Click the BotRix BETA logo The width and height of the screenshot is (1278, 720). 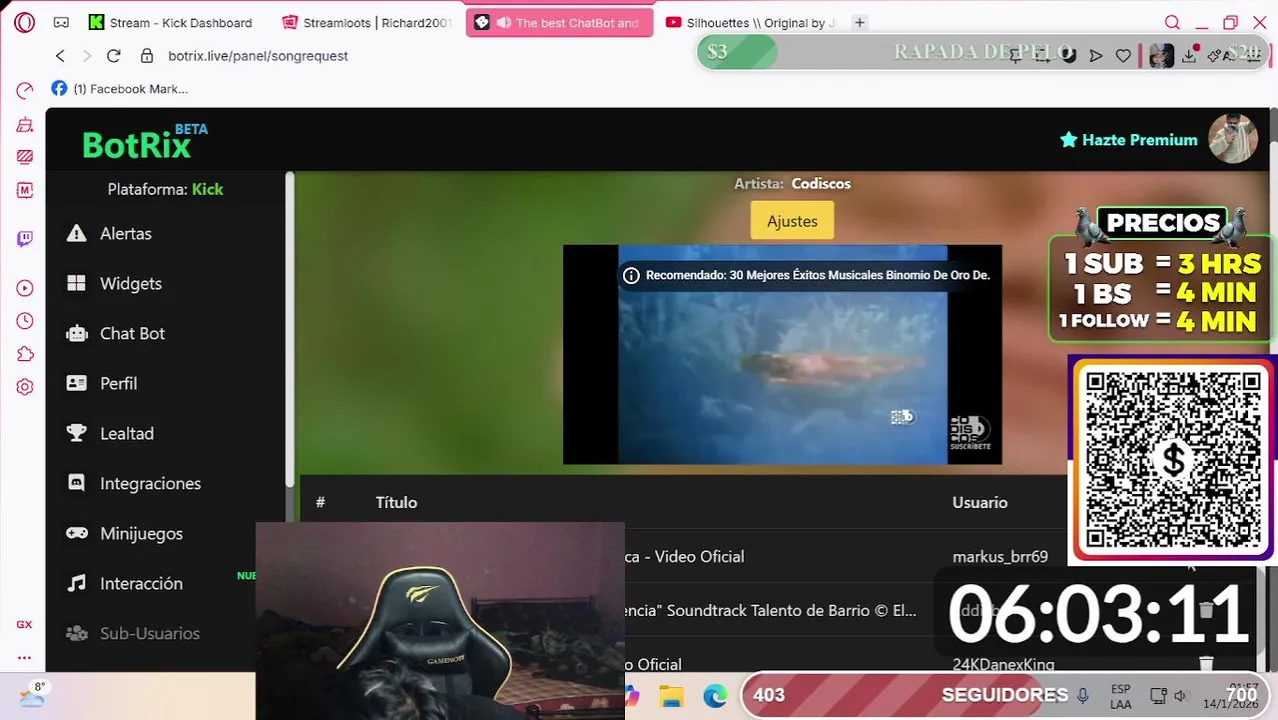coord(145,142)
